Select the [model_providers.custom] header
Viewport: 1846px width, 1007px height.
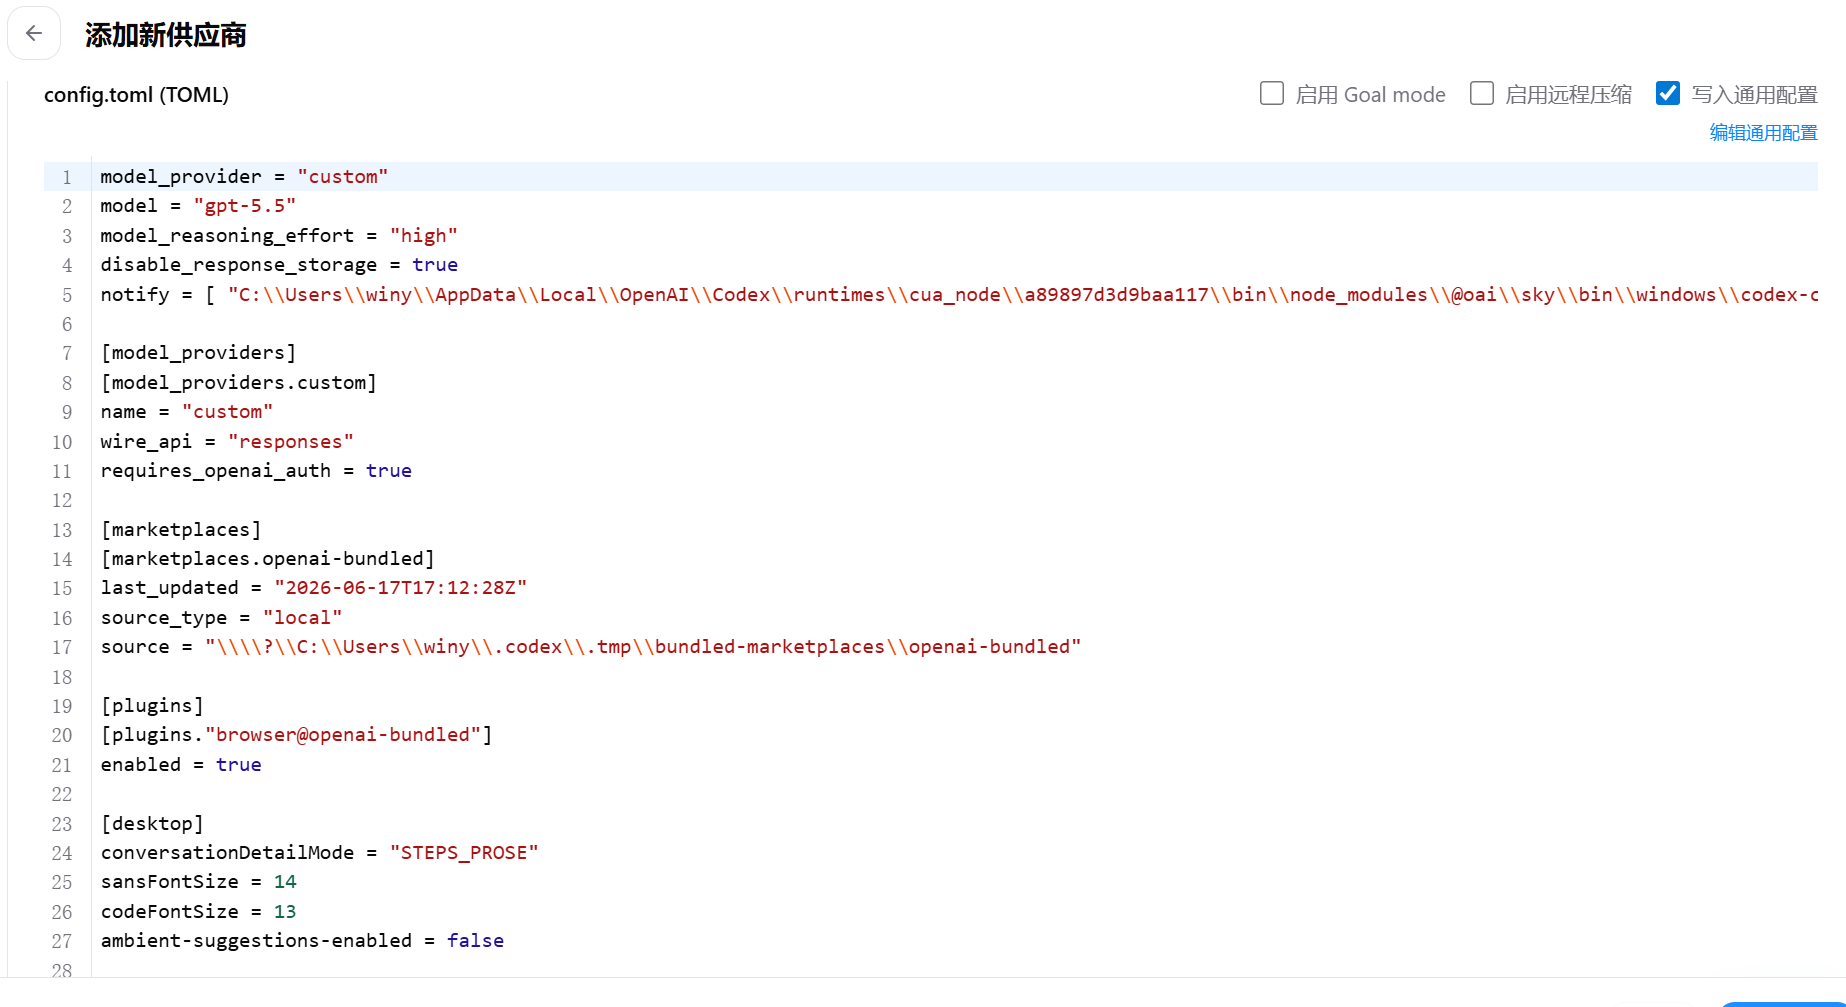tap(239, 383)
